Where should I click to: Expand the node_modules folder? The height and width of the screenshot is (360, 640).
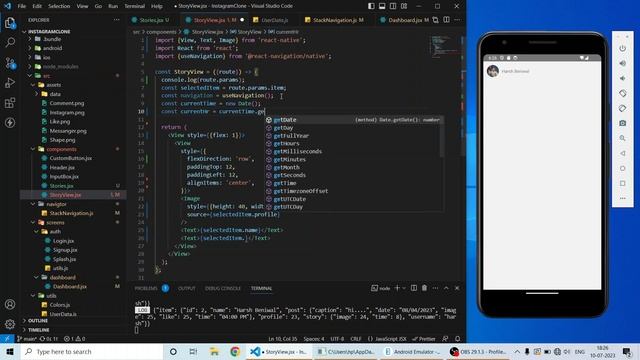(60, 67)
